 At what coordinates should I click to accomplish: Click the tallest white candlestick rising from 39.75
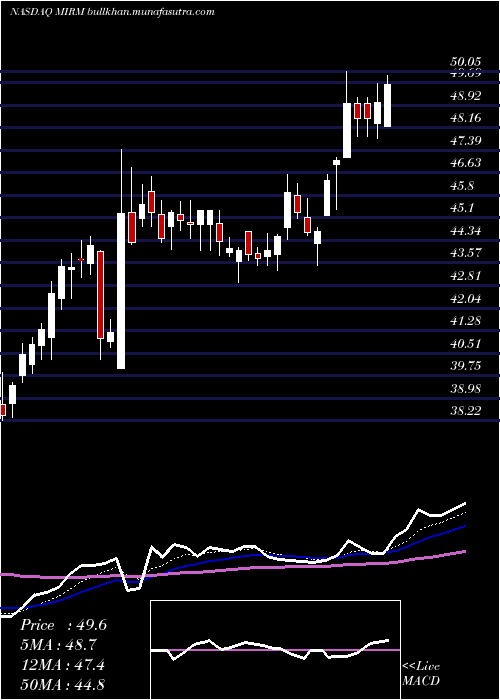(x=121, y=291)
